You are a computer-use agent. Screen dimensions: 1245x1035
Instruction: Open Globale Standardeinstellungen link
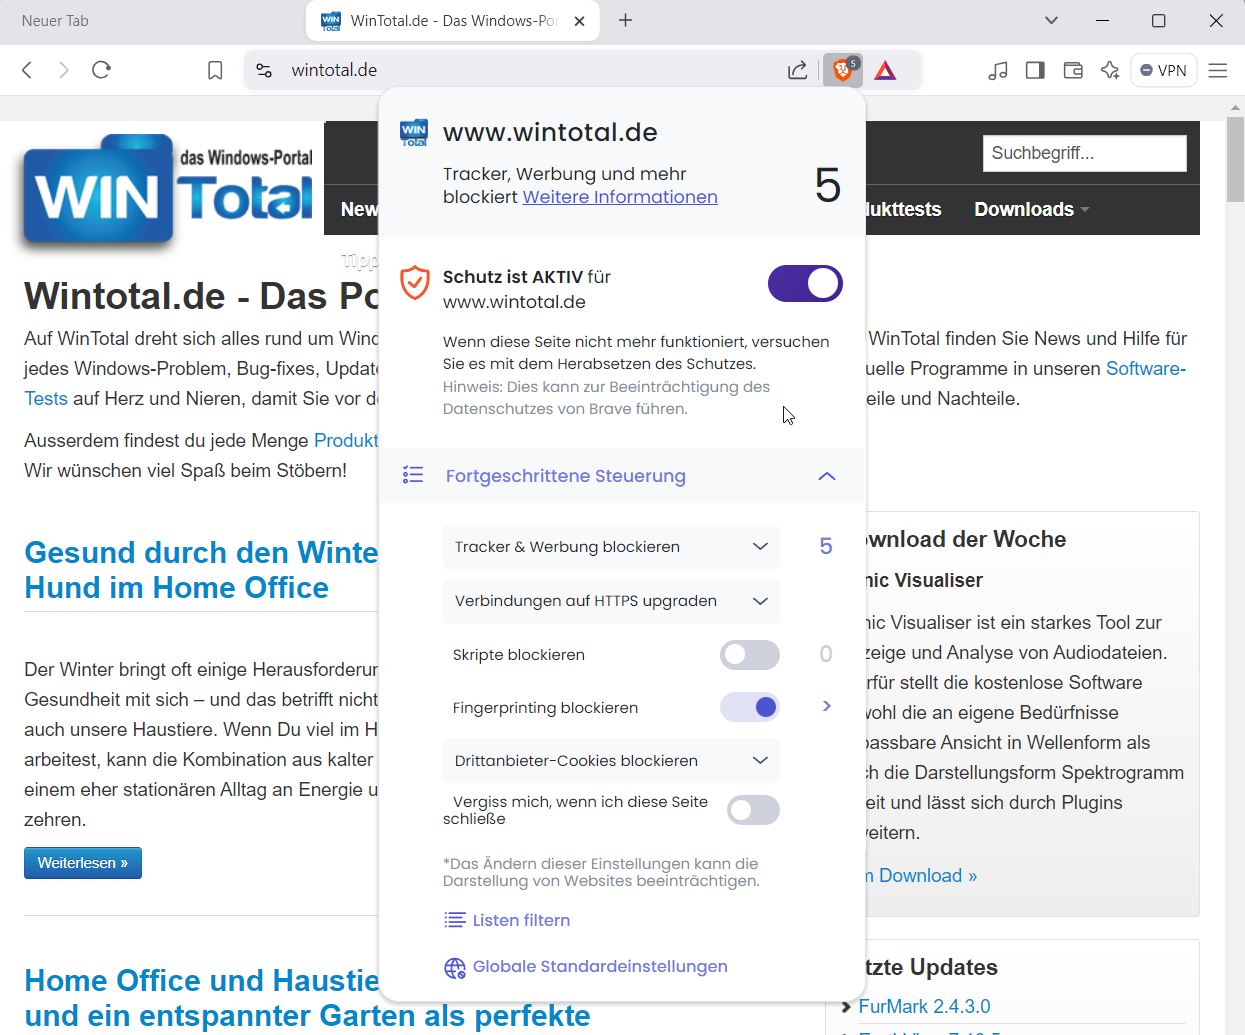point(600,966)
